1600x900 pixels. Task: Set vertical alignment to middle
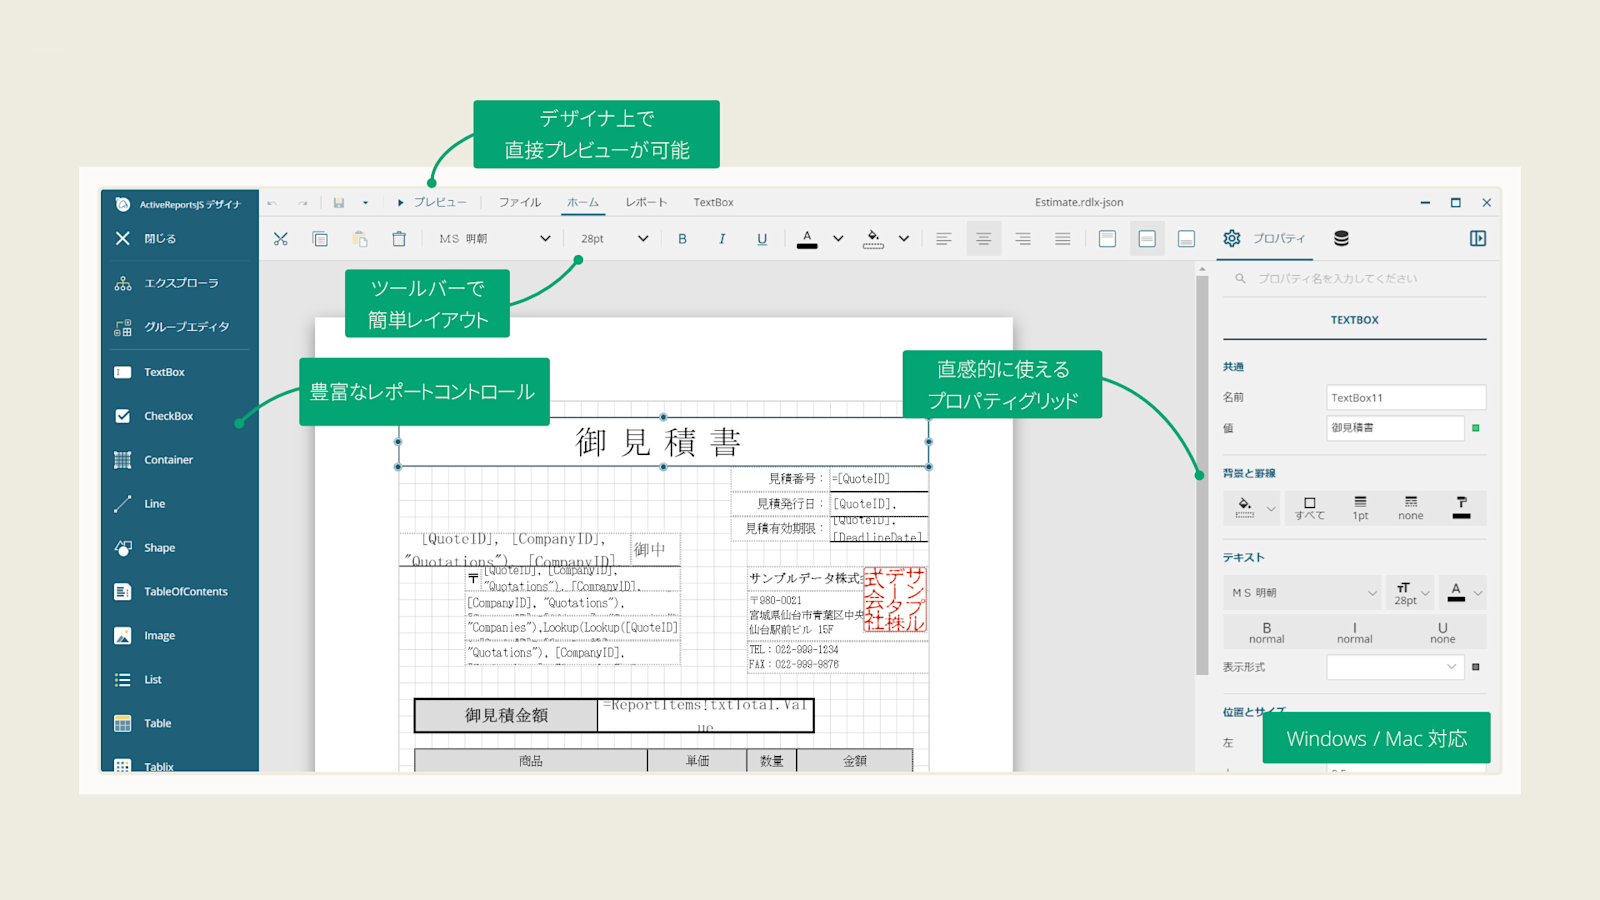click(x=1147, y=239)
